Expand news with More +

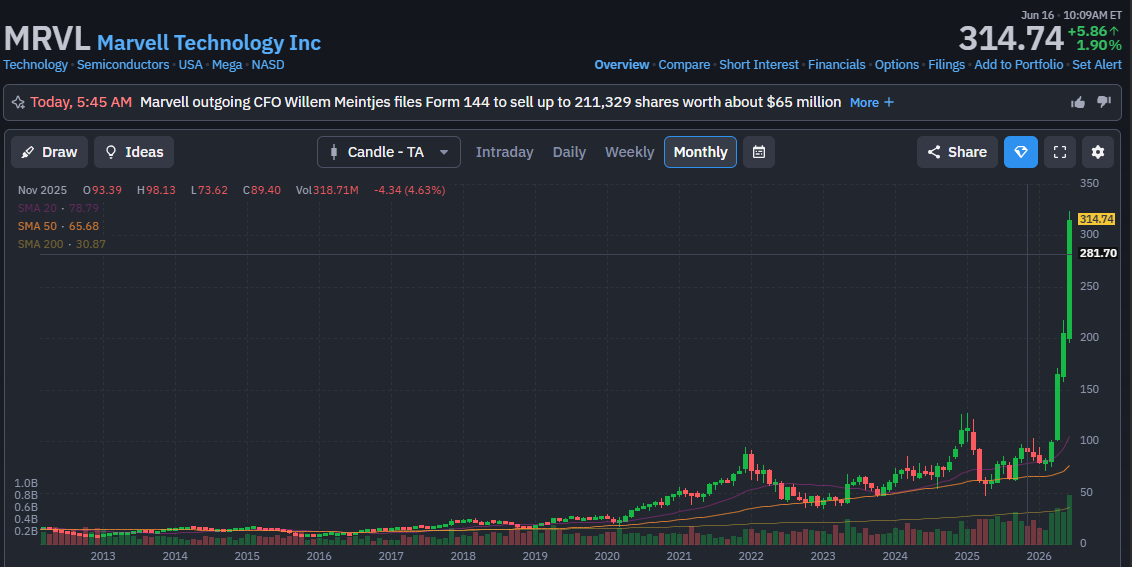coord(872,103)
